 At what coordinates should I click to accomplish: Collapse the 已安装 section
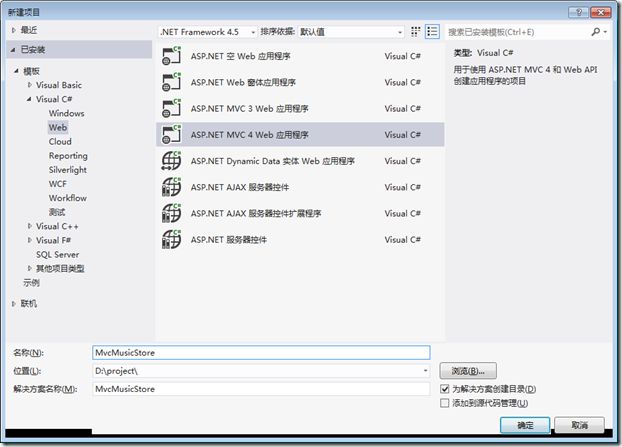point(13,50)
